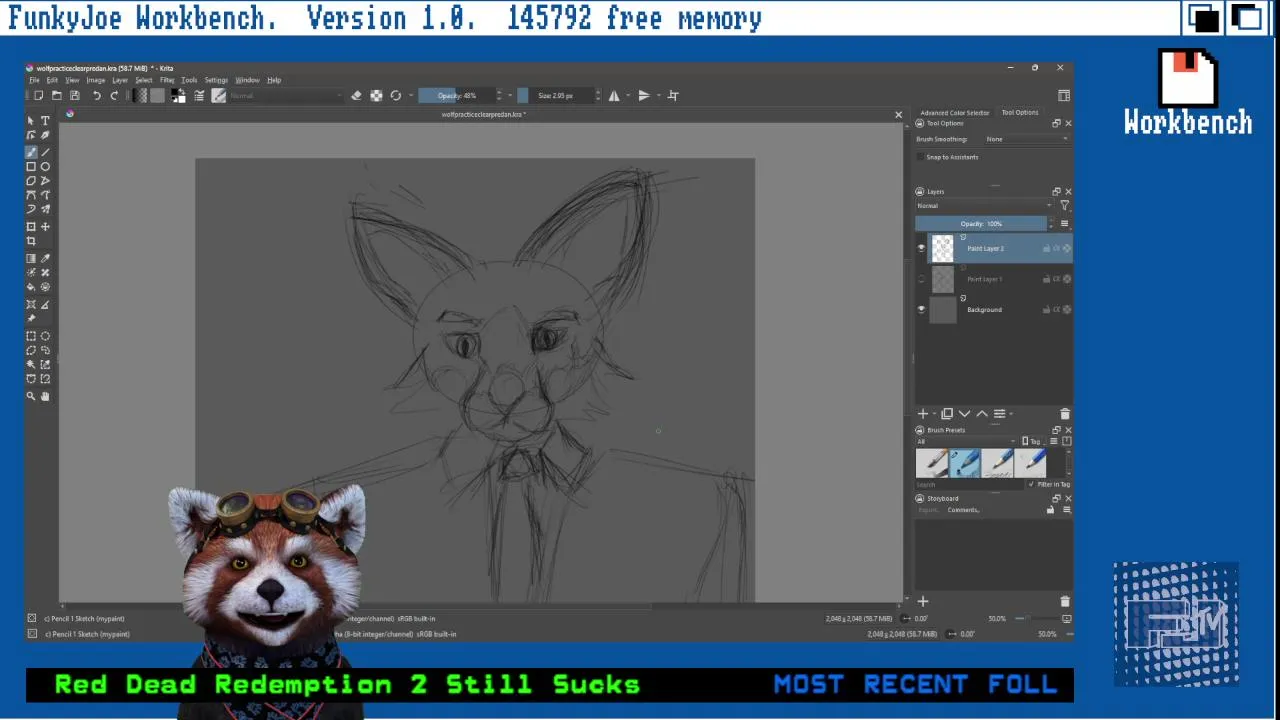This screenshot has width=1280, height=720.
Task: Select the Zoom tool magnifier
Action: coord(31,396)
